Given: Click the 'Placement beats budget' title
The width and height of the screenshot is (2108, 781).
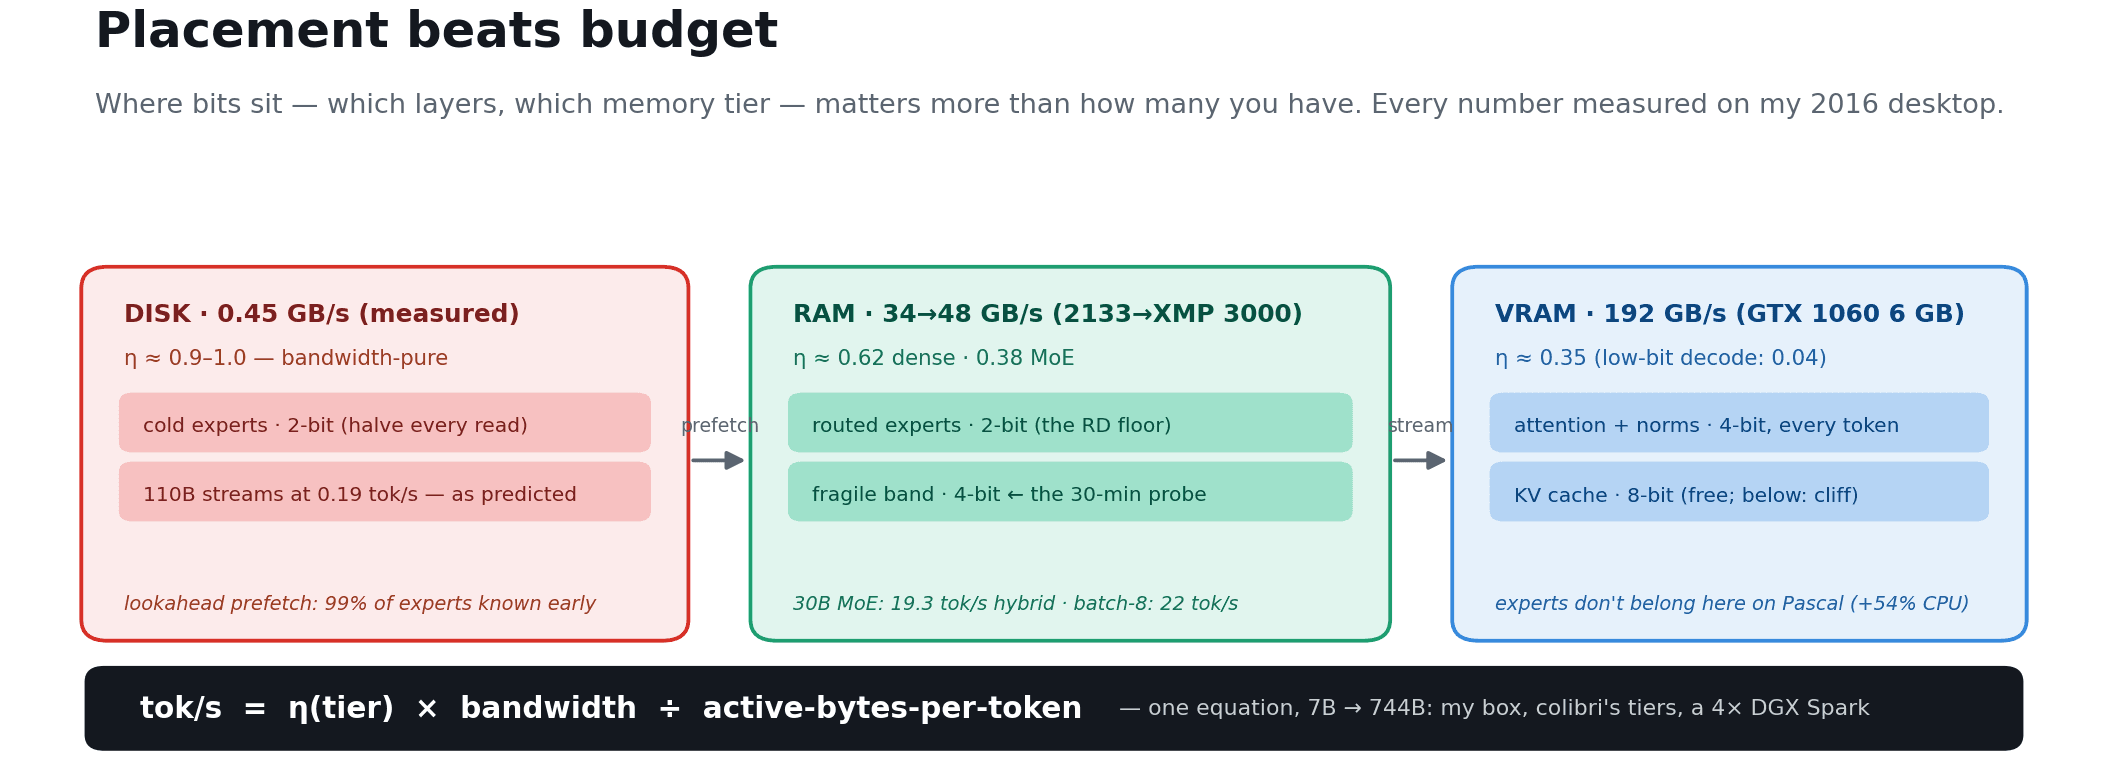Looking at the screenshot, I should point(436,32).
